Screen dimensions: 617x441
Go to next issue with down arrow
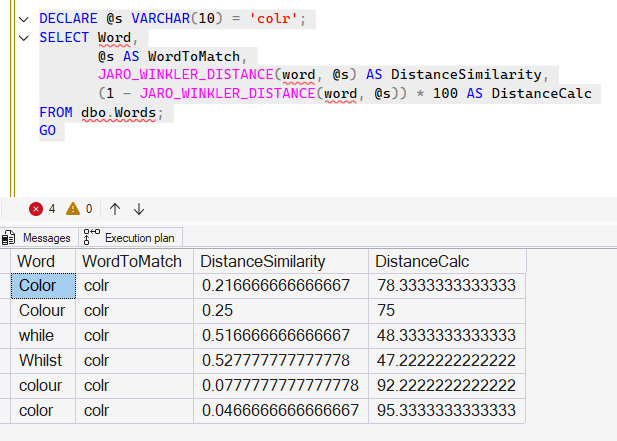tap(139, 209)
